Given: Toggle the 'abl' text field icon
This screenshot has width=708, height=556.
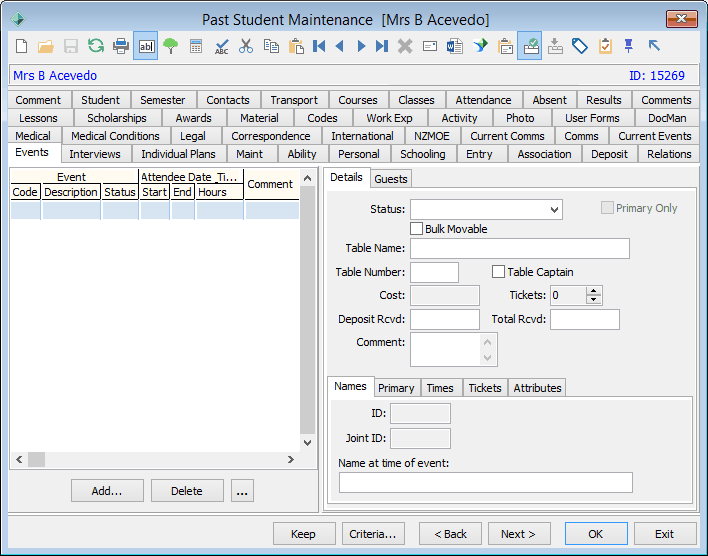Looking at the screenshot, I should [x=145, y=46].
